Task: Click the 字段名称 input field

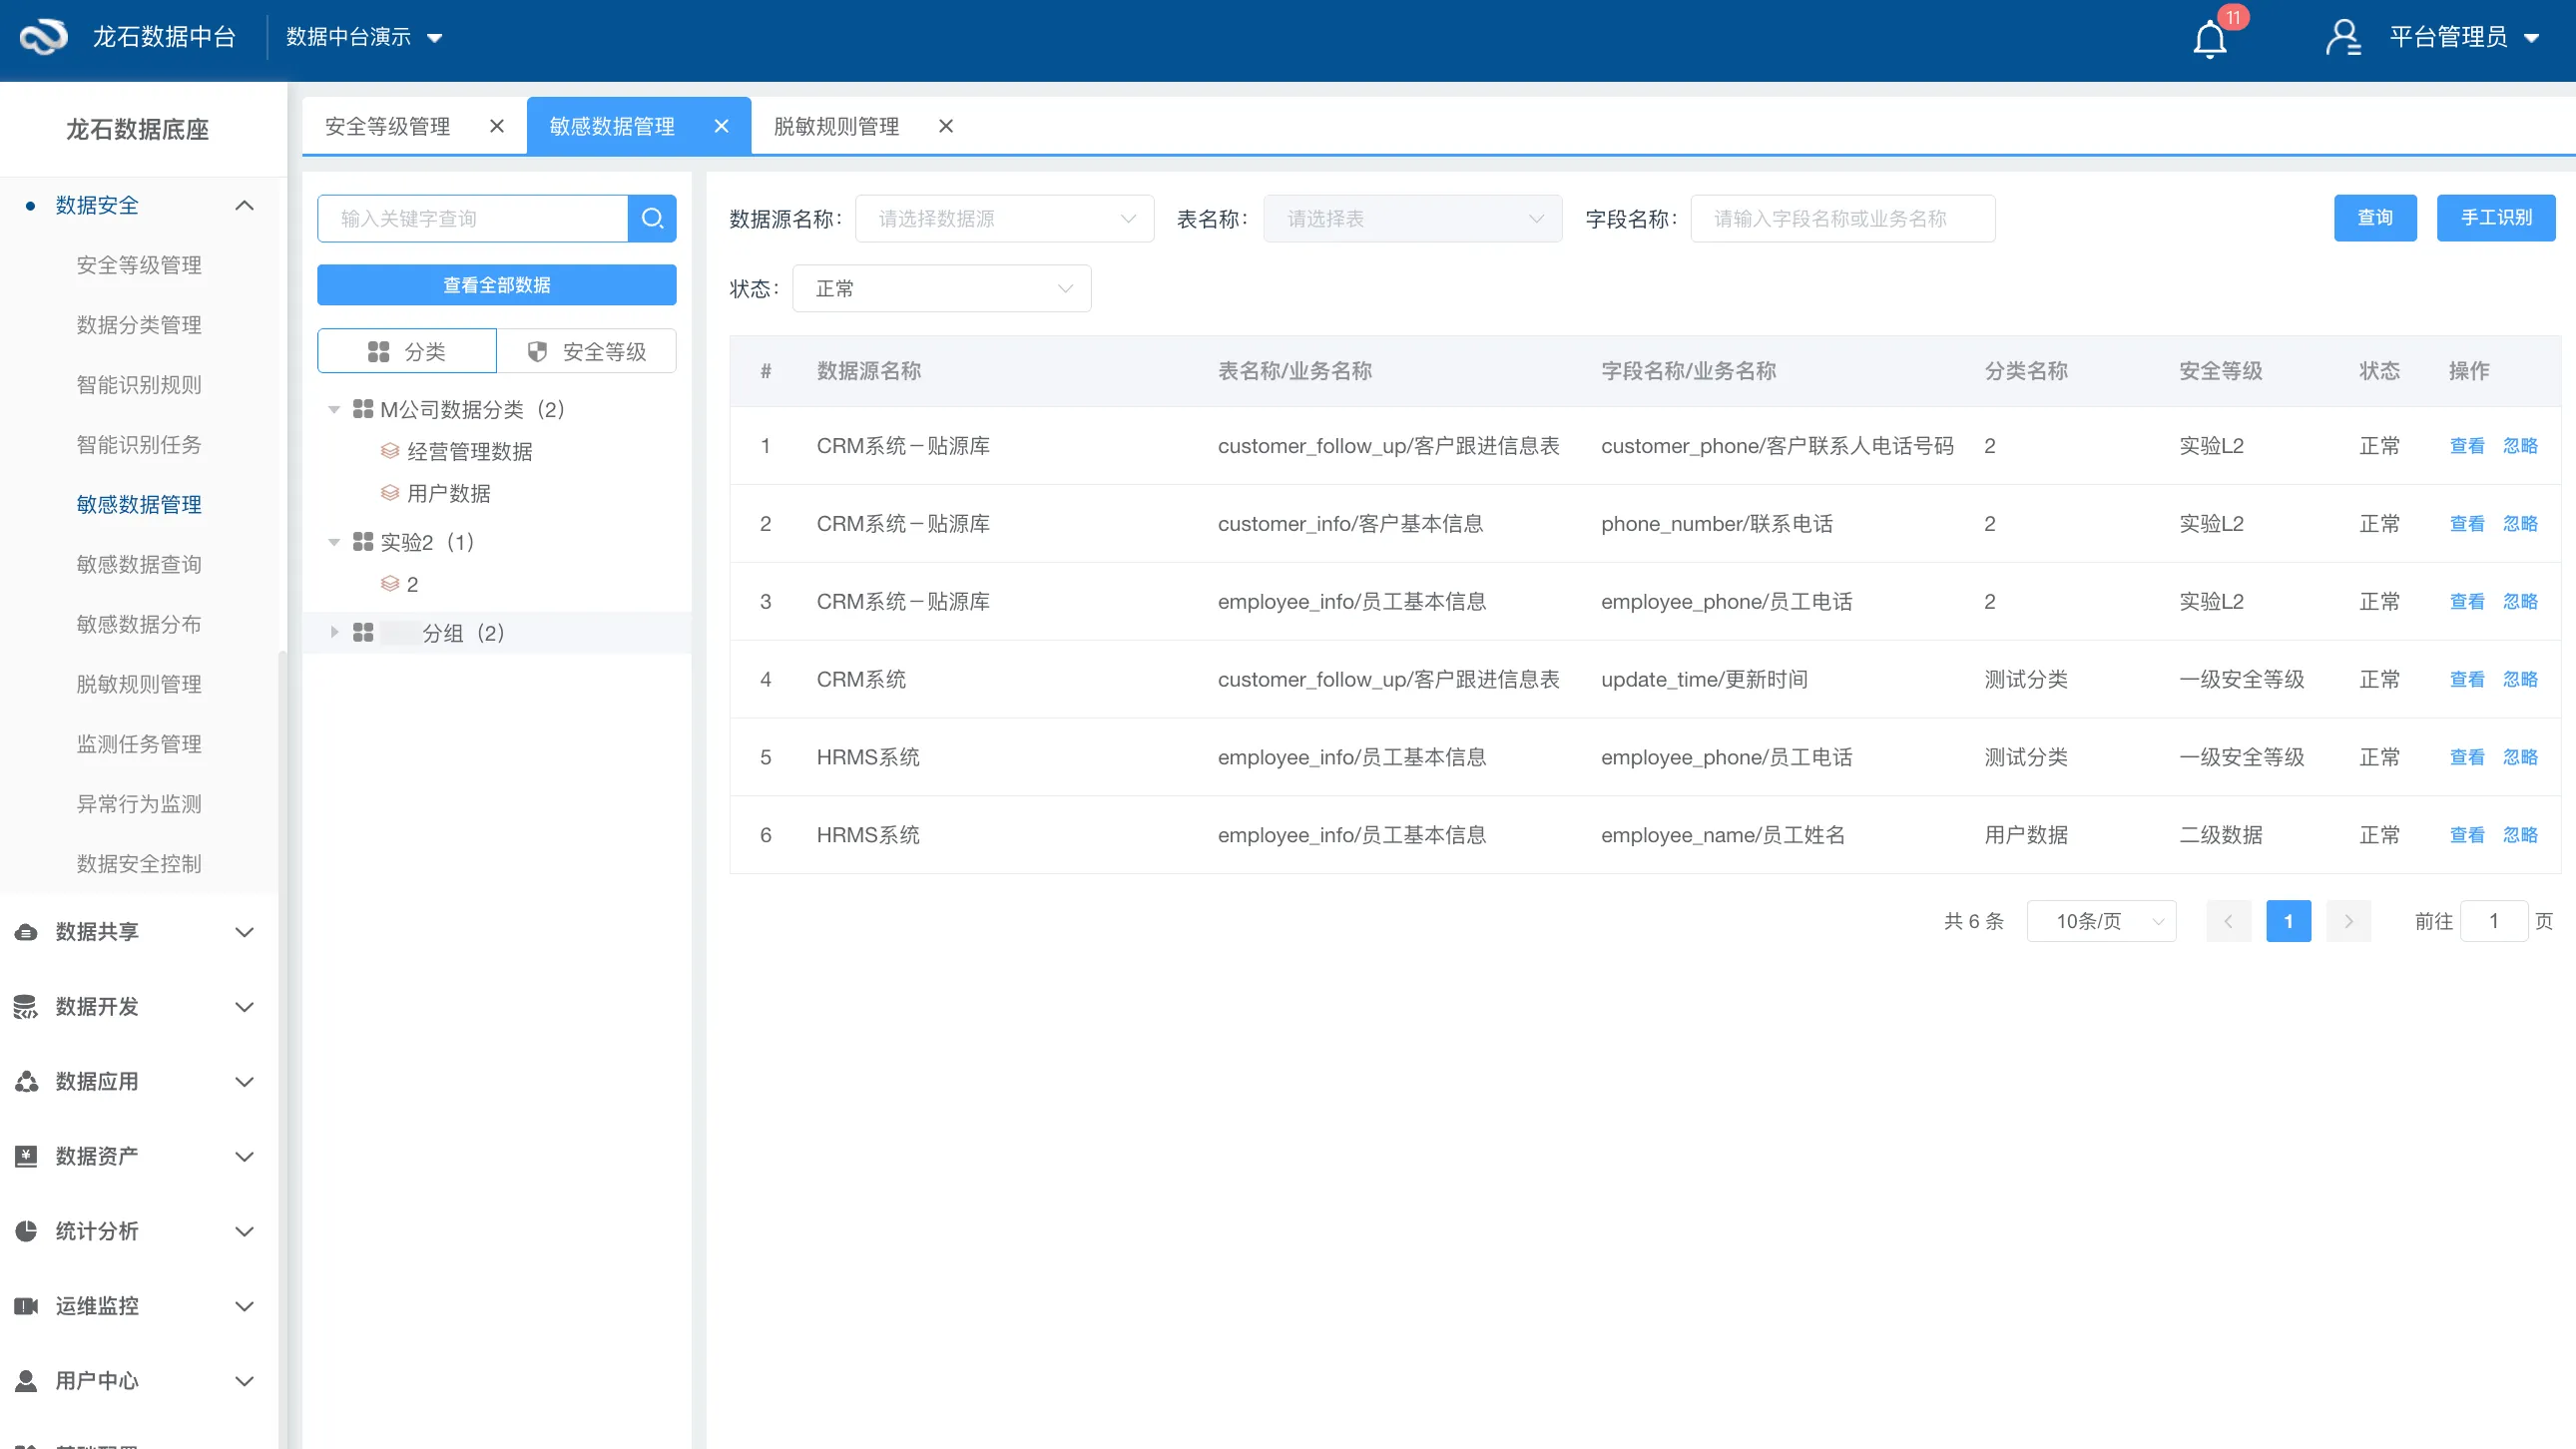Action: [x=1842, y=218]
